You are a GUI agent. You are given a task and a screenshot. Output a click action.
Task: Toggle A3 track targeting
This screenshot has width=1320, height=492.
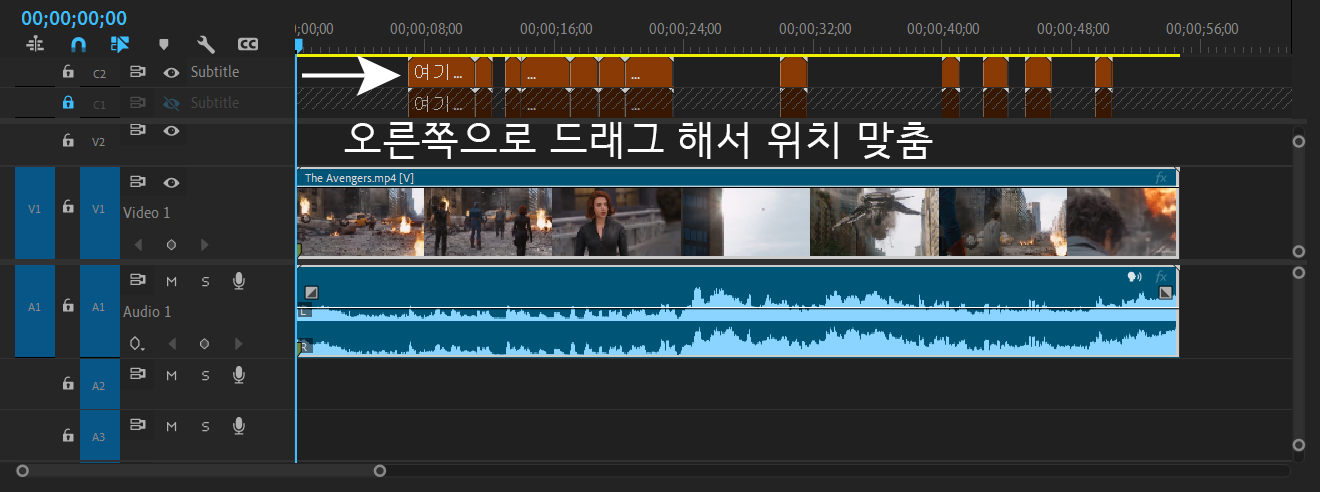[99, 437]
